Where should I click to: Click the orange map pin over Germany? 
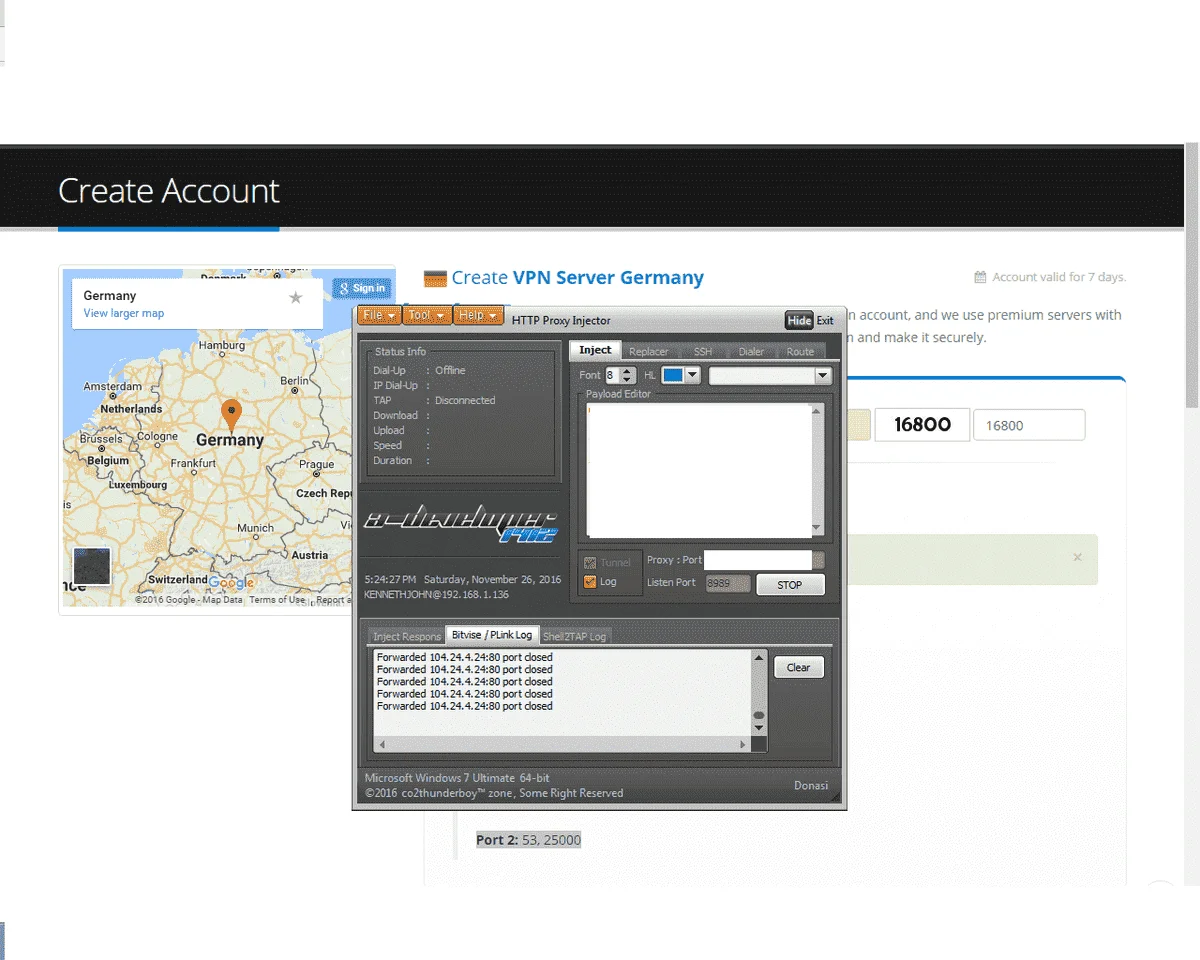(x=231, y=415)
